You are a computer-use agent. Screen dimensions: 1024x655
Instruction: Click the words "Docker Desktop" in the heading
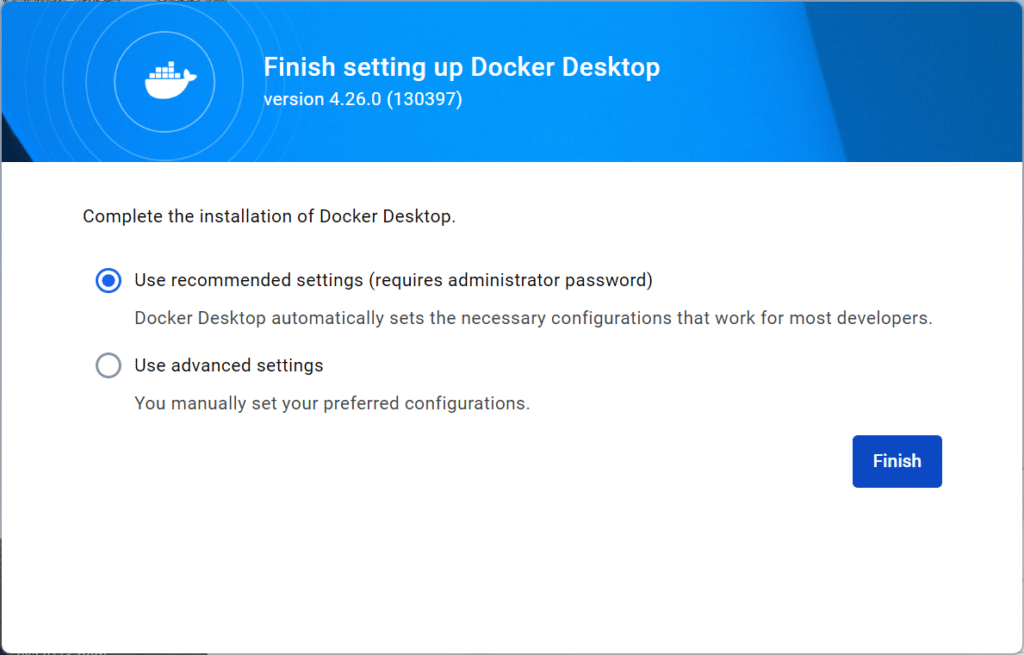pos(565,67)
